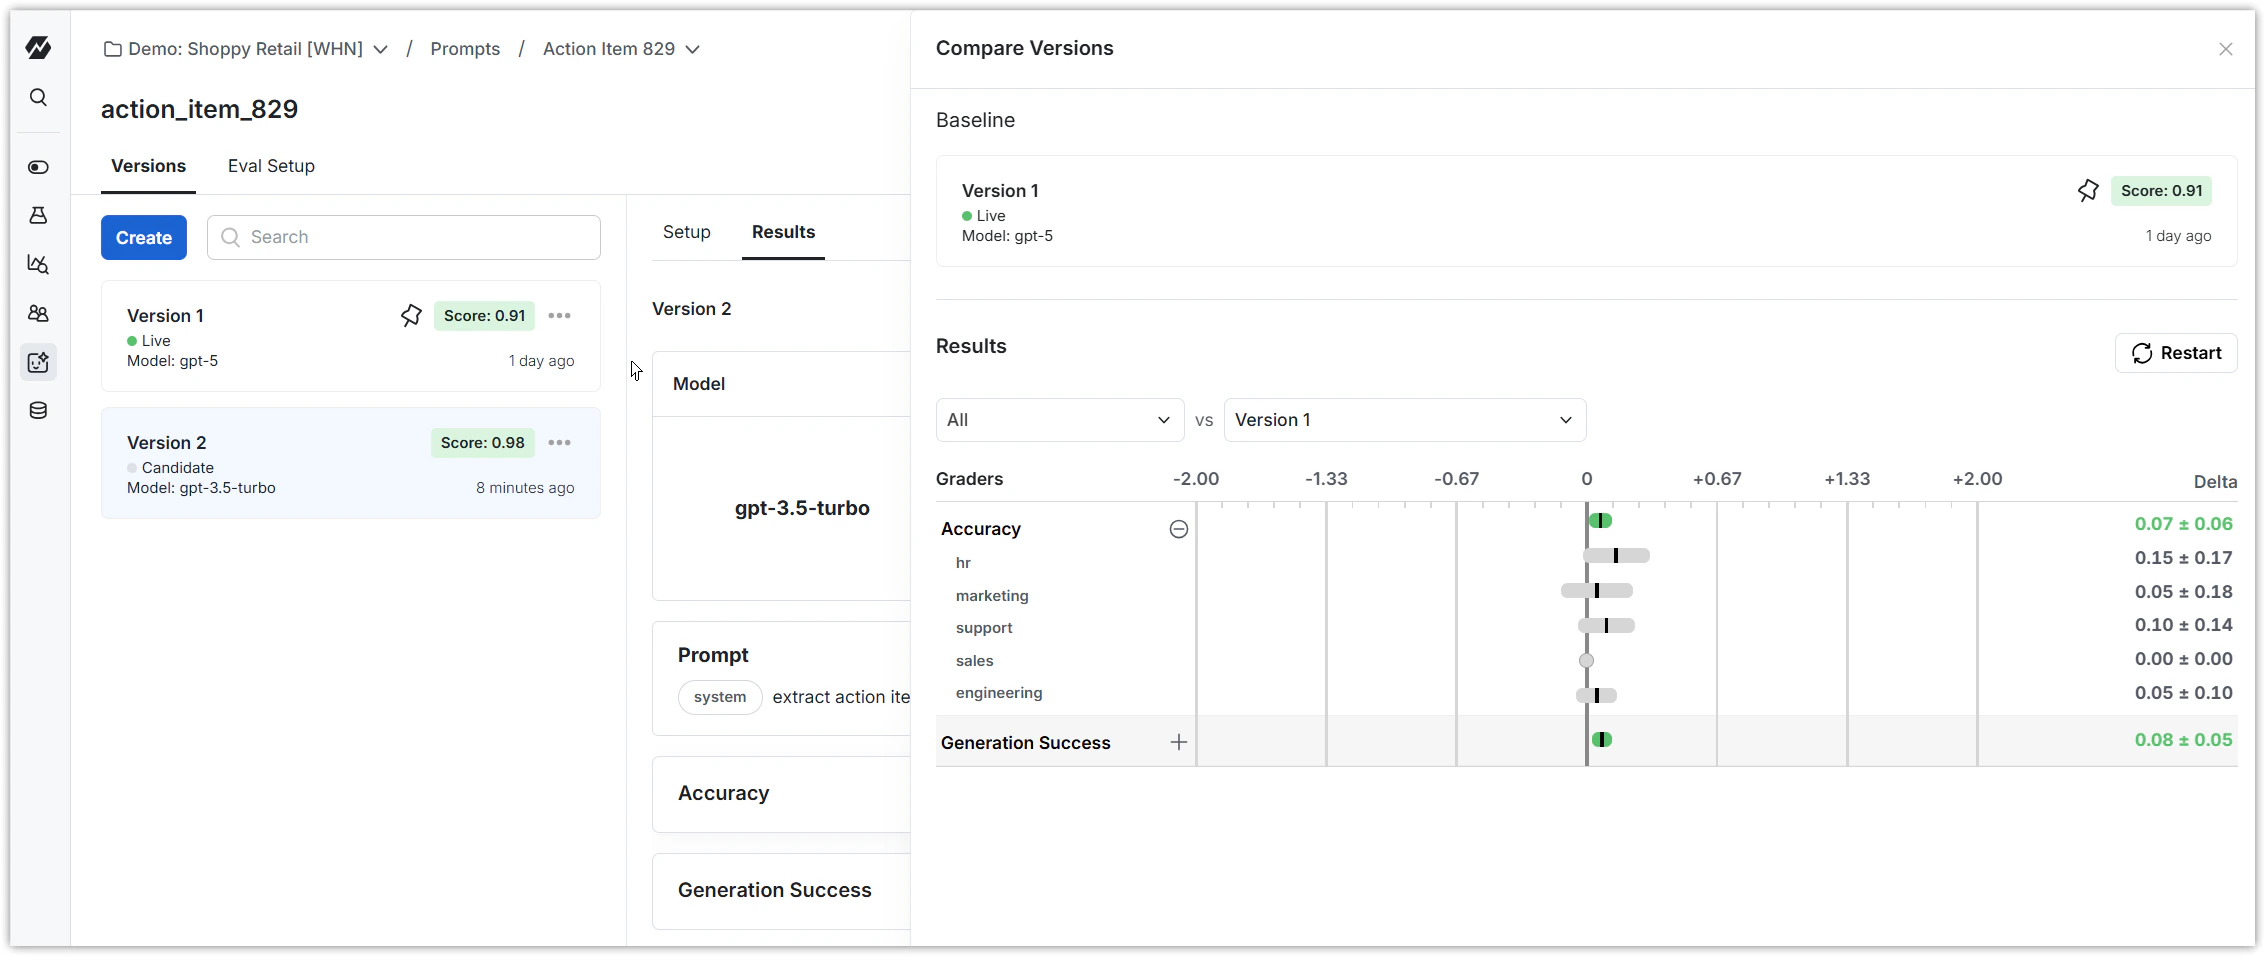This screenshot has height=956, width=2265.
Task: Open search from the left sidebar
Action: click(x=38, y=97)
